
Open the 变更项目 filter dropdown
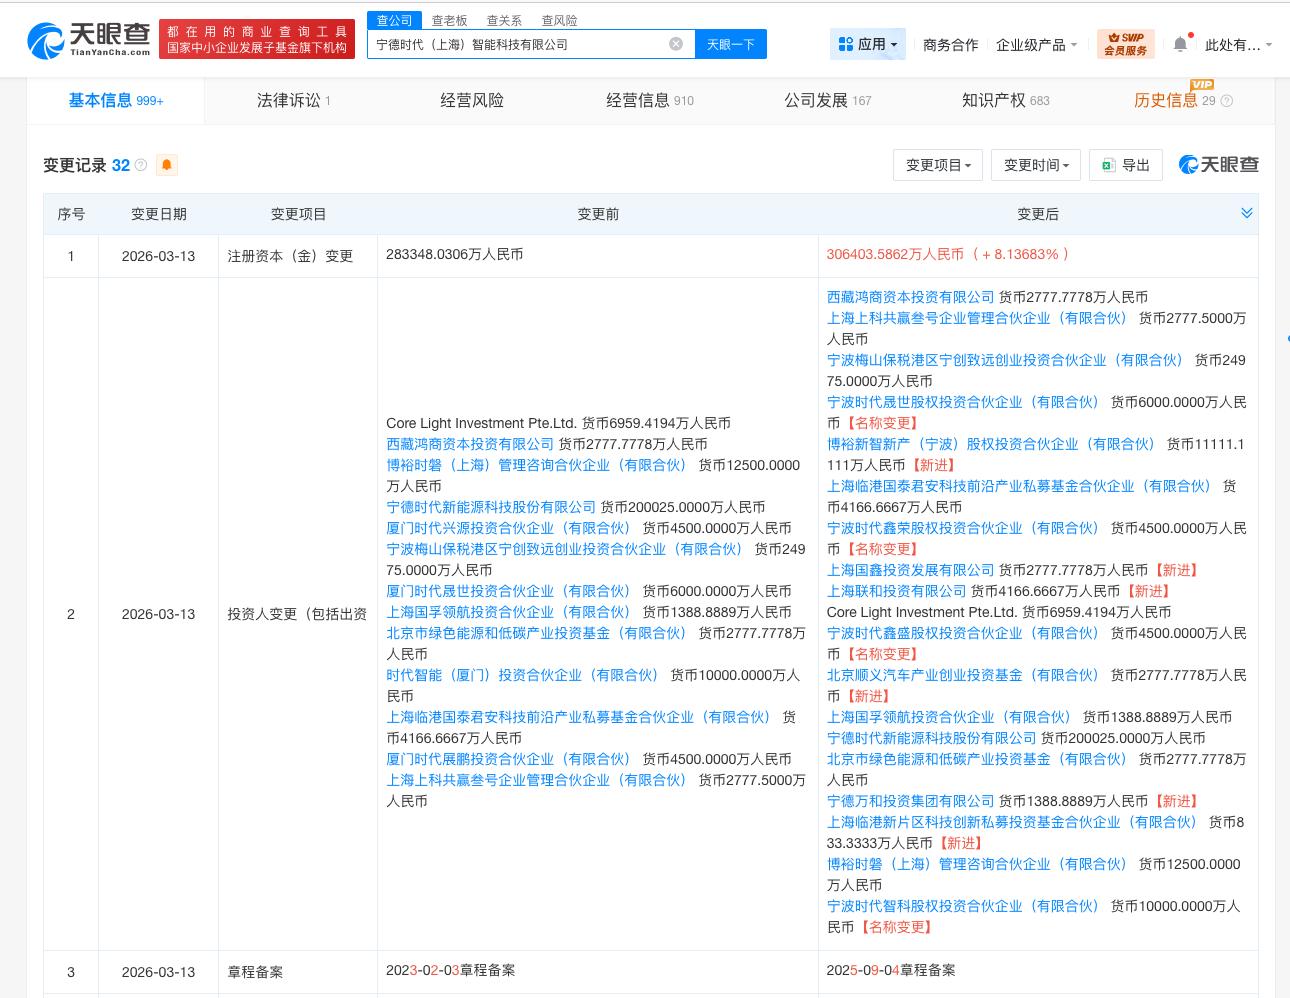click(938, 165)
